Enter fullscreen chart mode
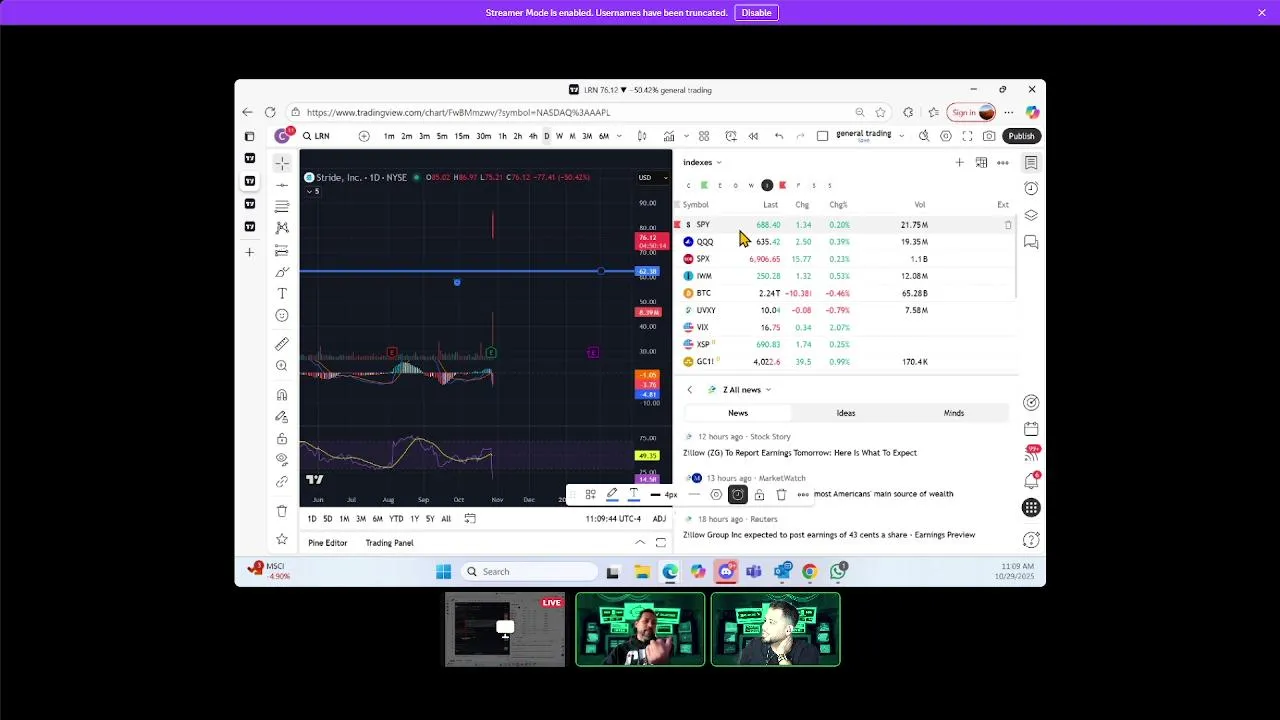This screenshot has height=720, width=1280. coord(967,136)
